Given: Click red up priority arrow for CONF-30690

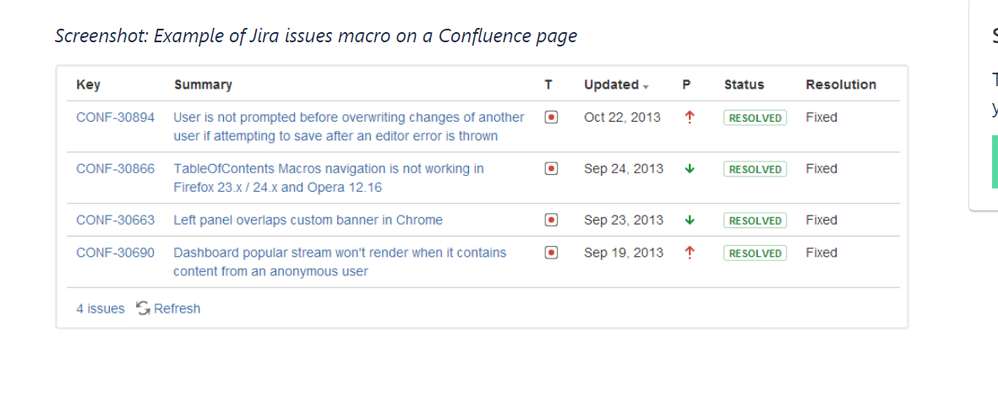Looking at the screenshot, I should click(x=689, y=253).
